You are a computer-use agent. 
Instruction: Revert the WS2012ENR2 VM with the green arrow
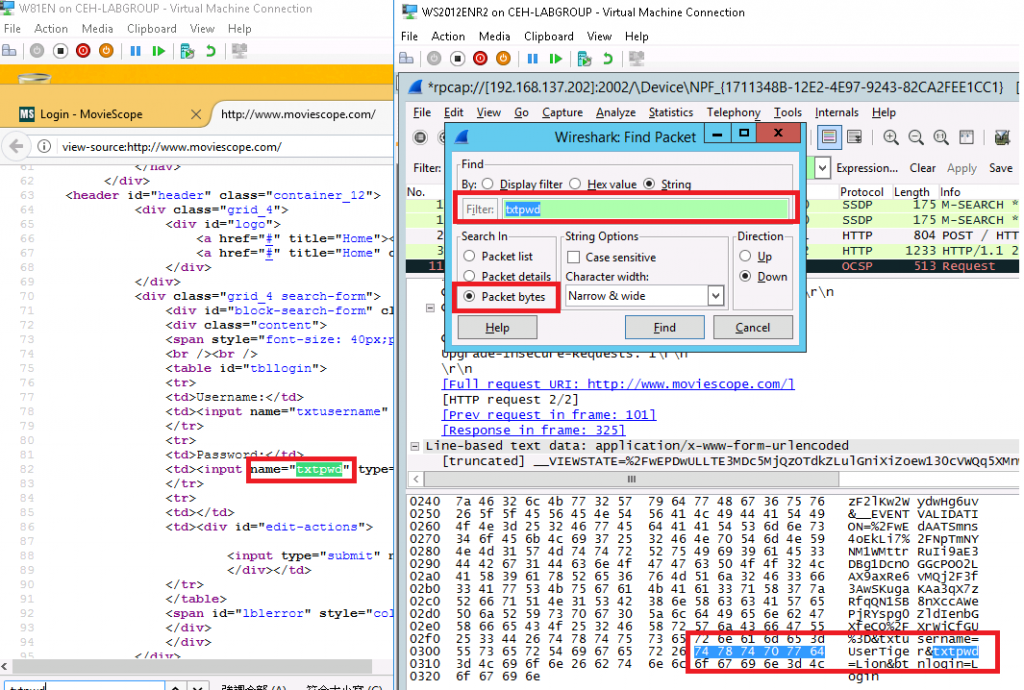pyautogui.click(x=607, y=59)
